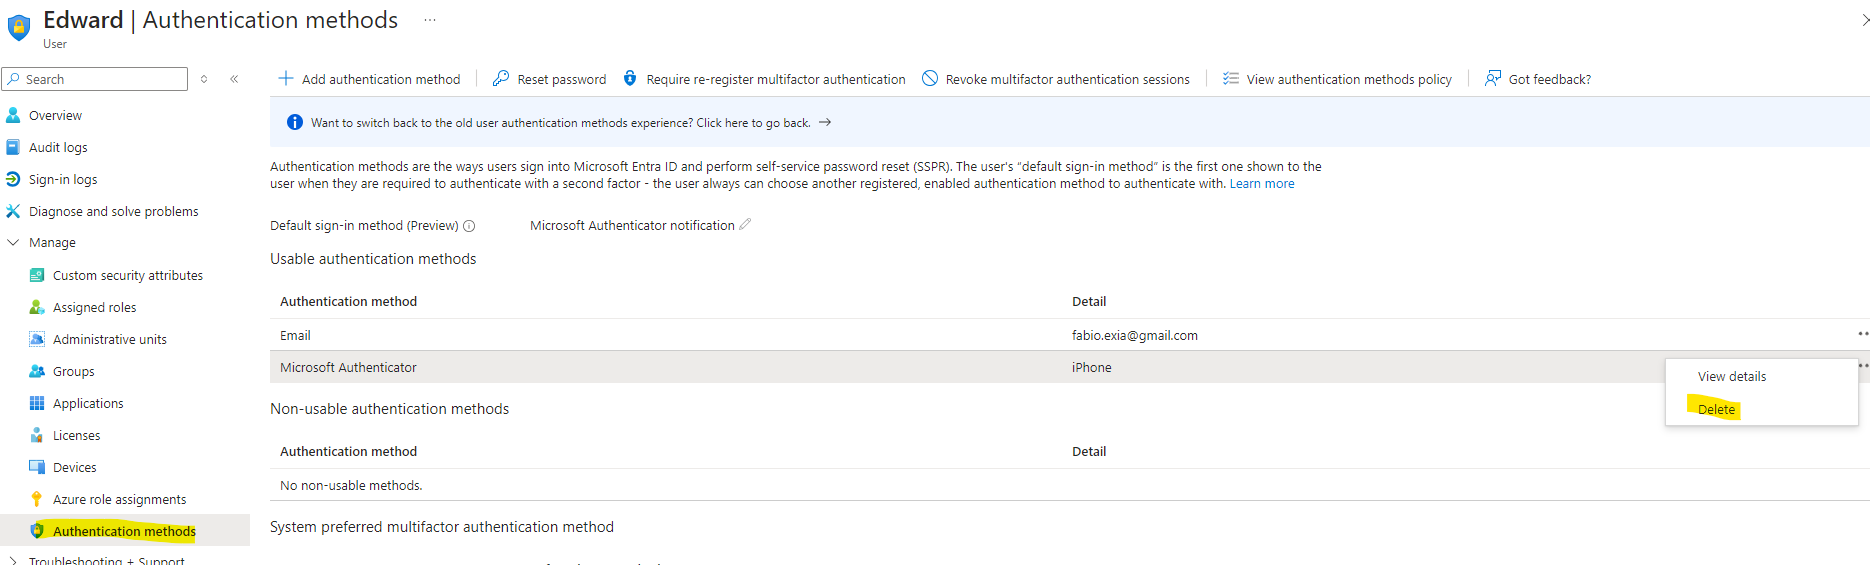
Task: Select Require re-register multifactor authentication
Action: [x=776, y=79]
